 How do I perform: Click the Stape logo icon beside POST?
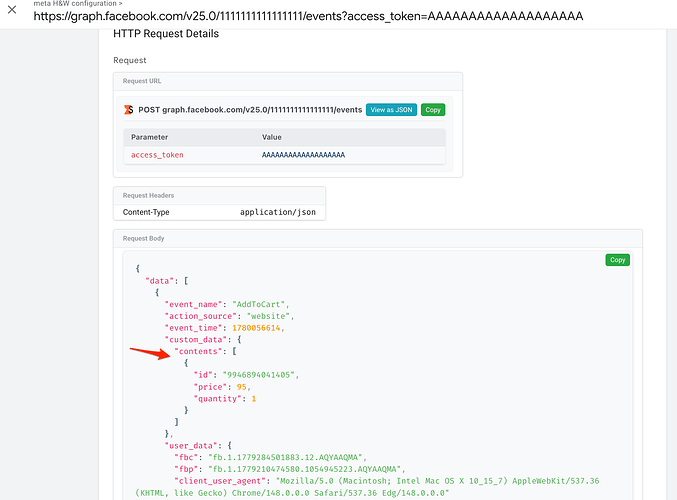[x=129, y=110]
